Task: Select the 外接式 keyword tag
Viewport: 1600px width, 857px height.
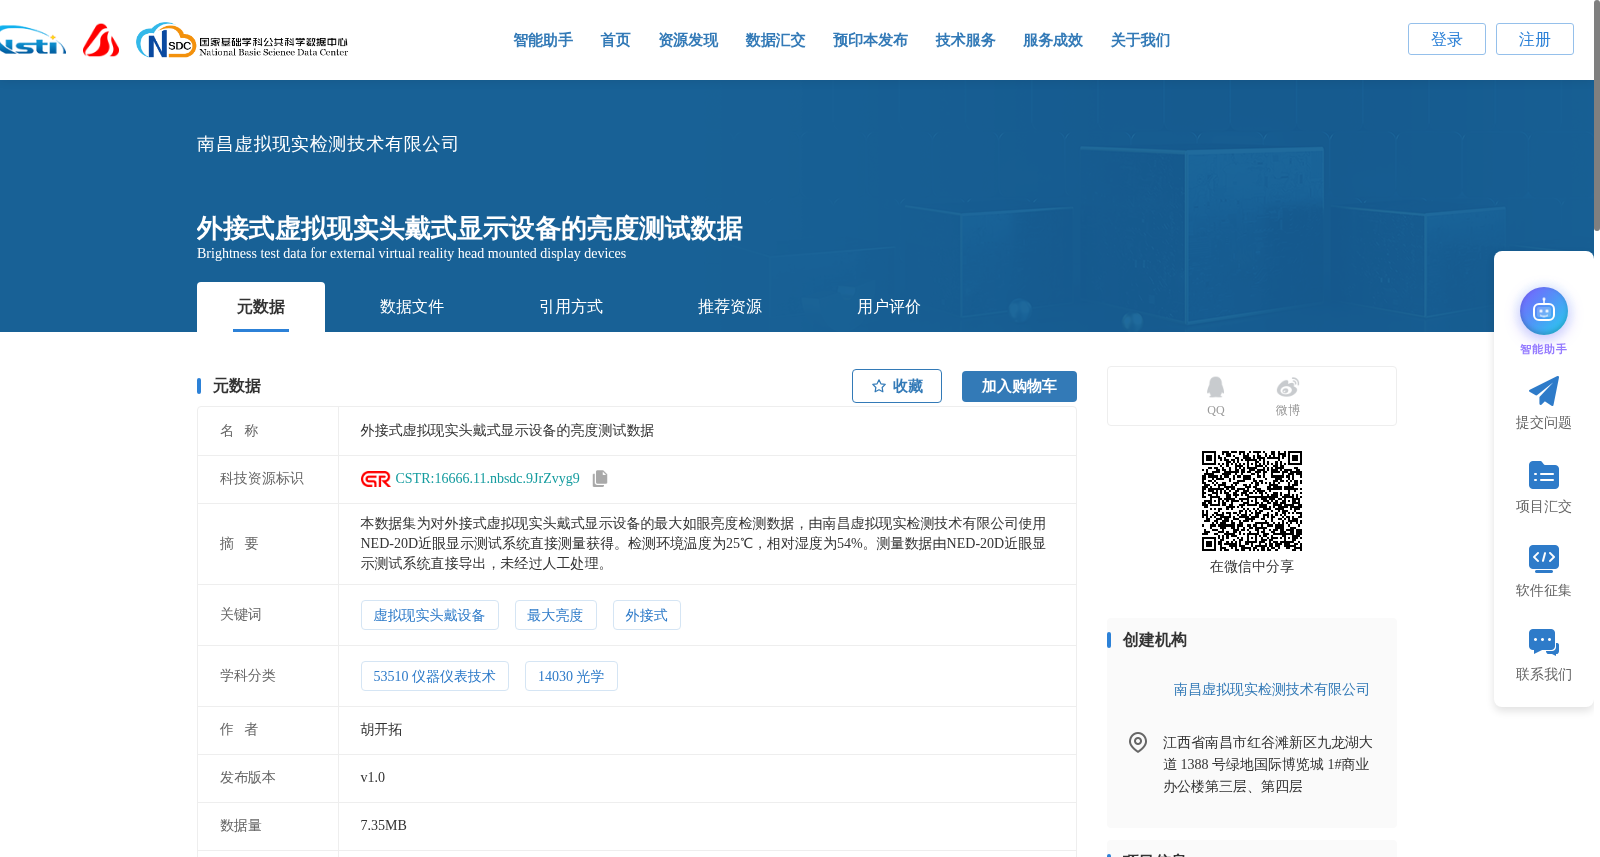Action: (x=646, y=615)
